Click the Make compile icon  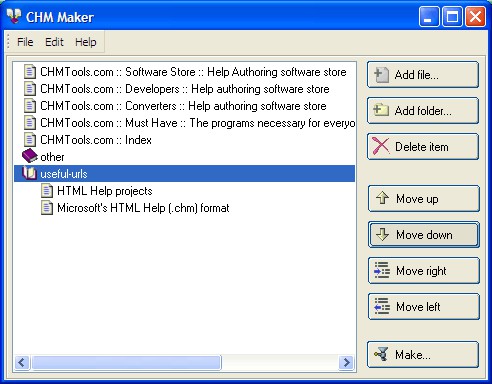tap(381, 354)
